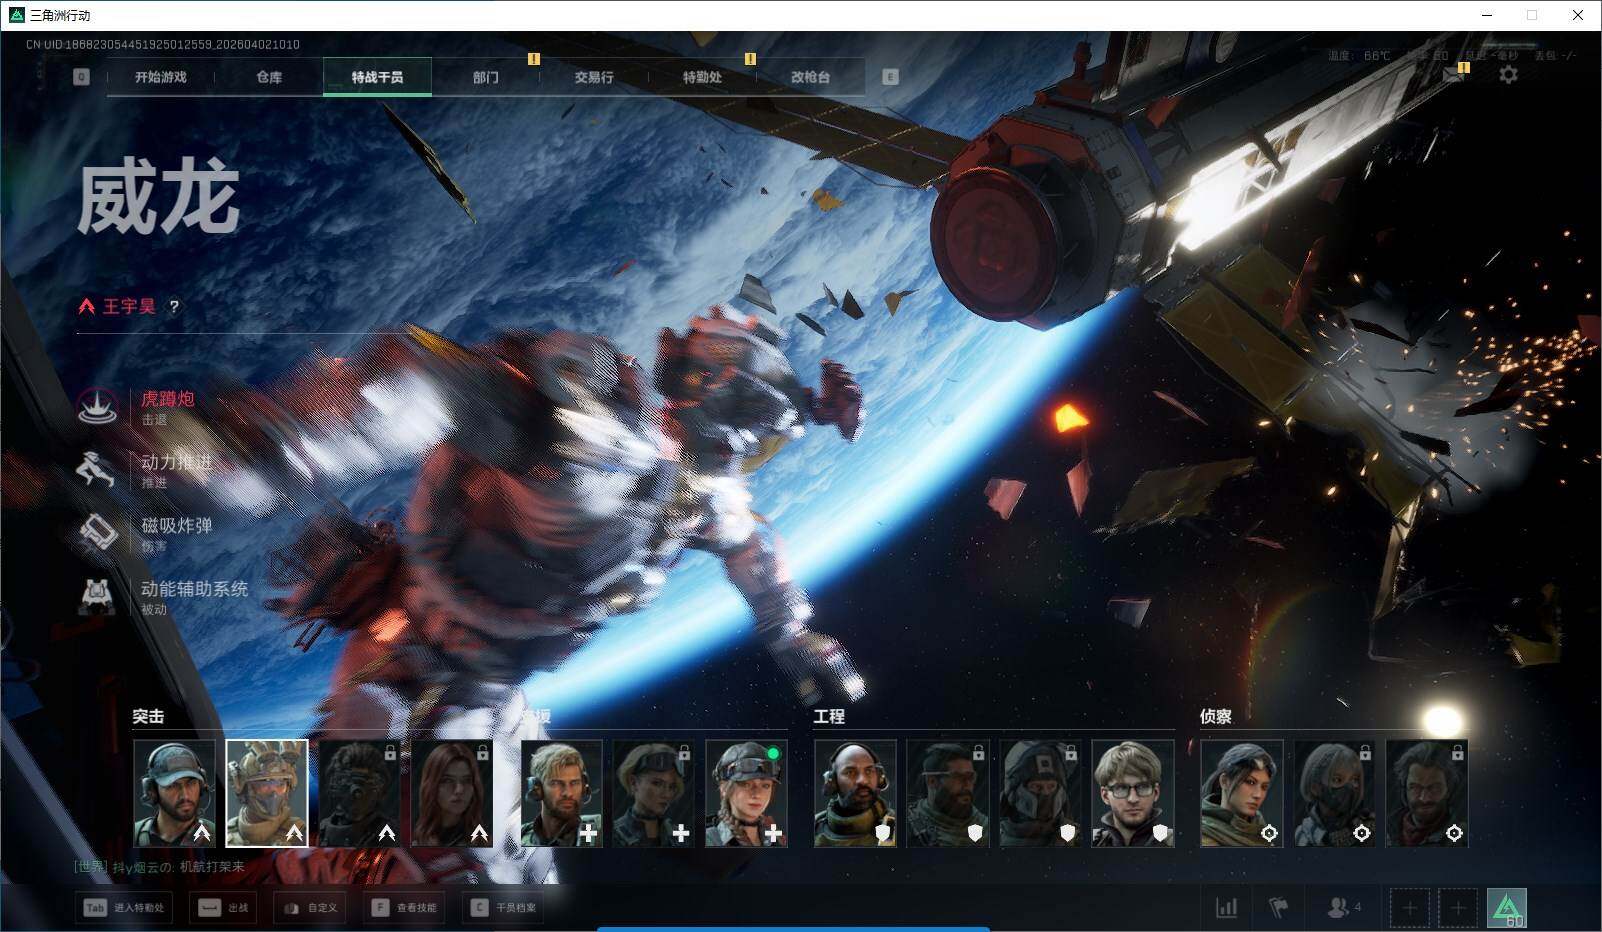Choose the bald bearded 工程 operator portrait

pyautogui.click(x=855, y=793)
